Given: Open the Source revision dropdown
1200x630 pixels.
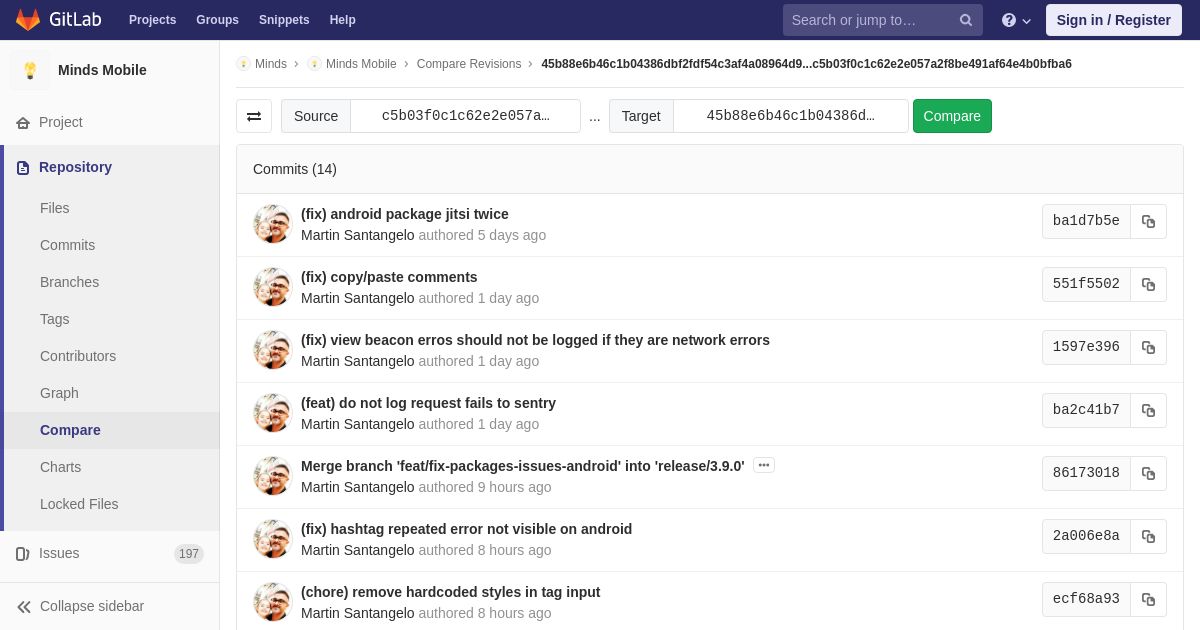Looking at the screenshot, I should pos(465,116).
